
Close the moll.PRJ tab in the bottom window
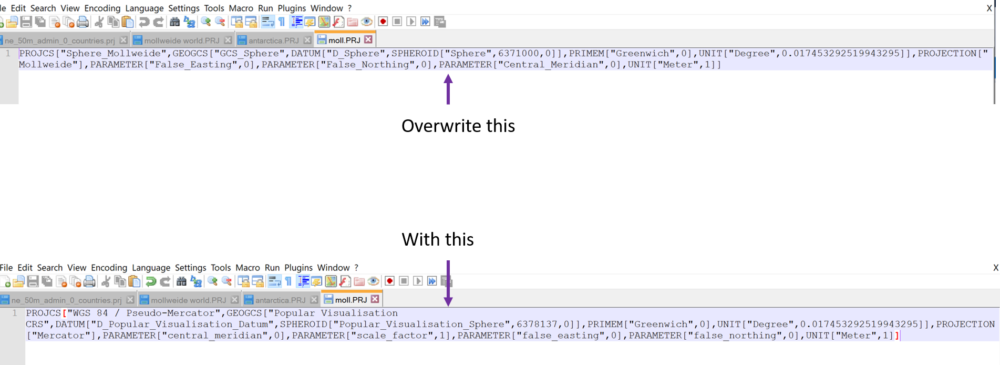[x=375, y=299]
